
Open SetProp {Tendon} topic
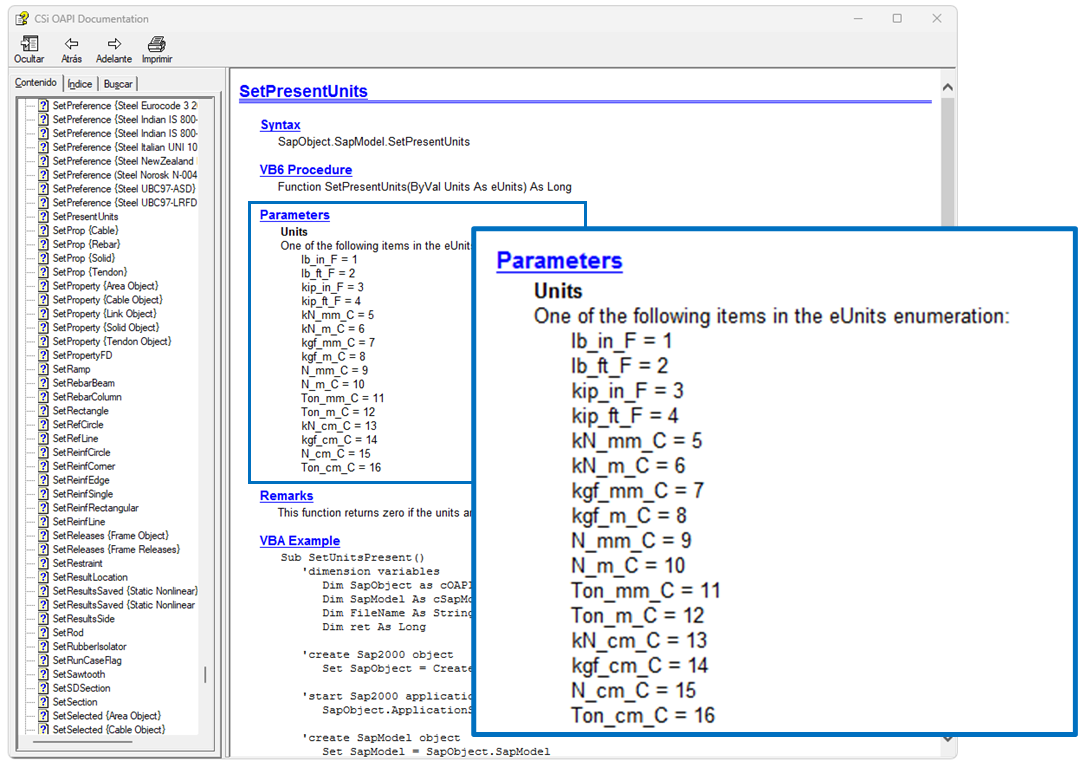click(x=89, y=272)
